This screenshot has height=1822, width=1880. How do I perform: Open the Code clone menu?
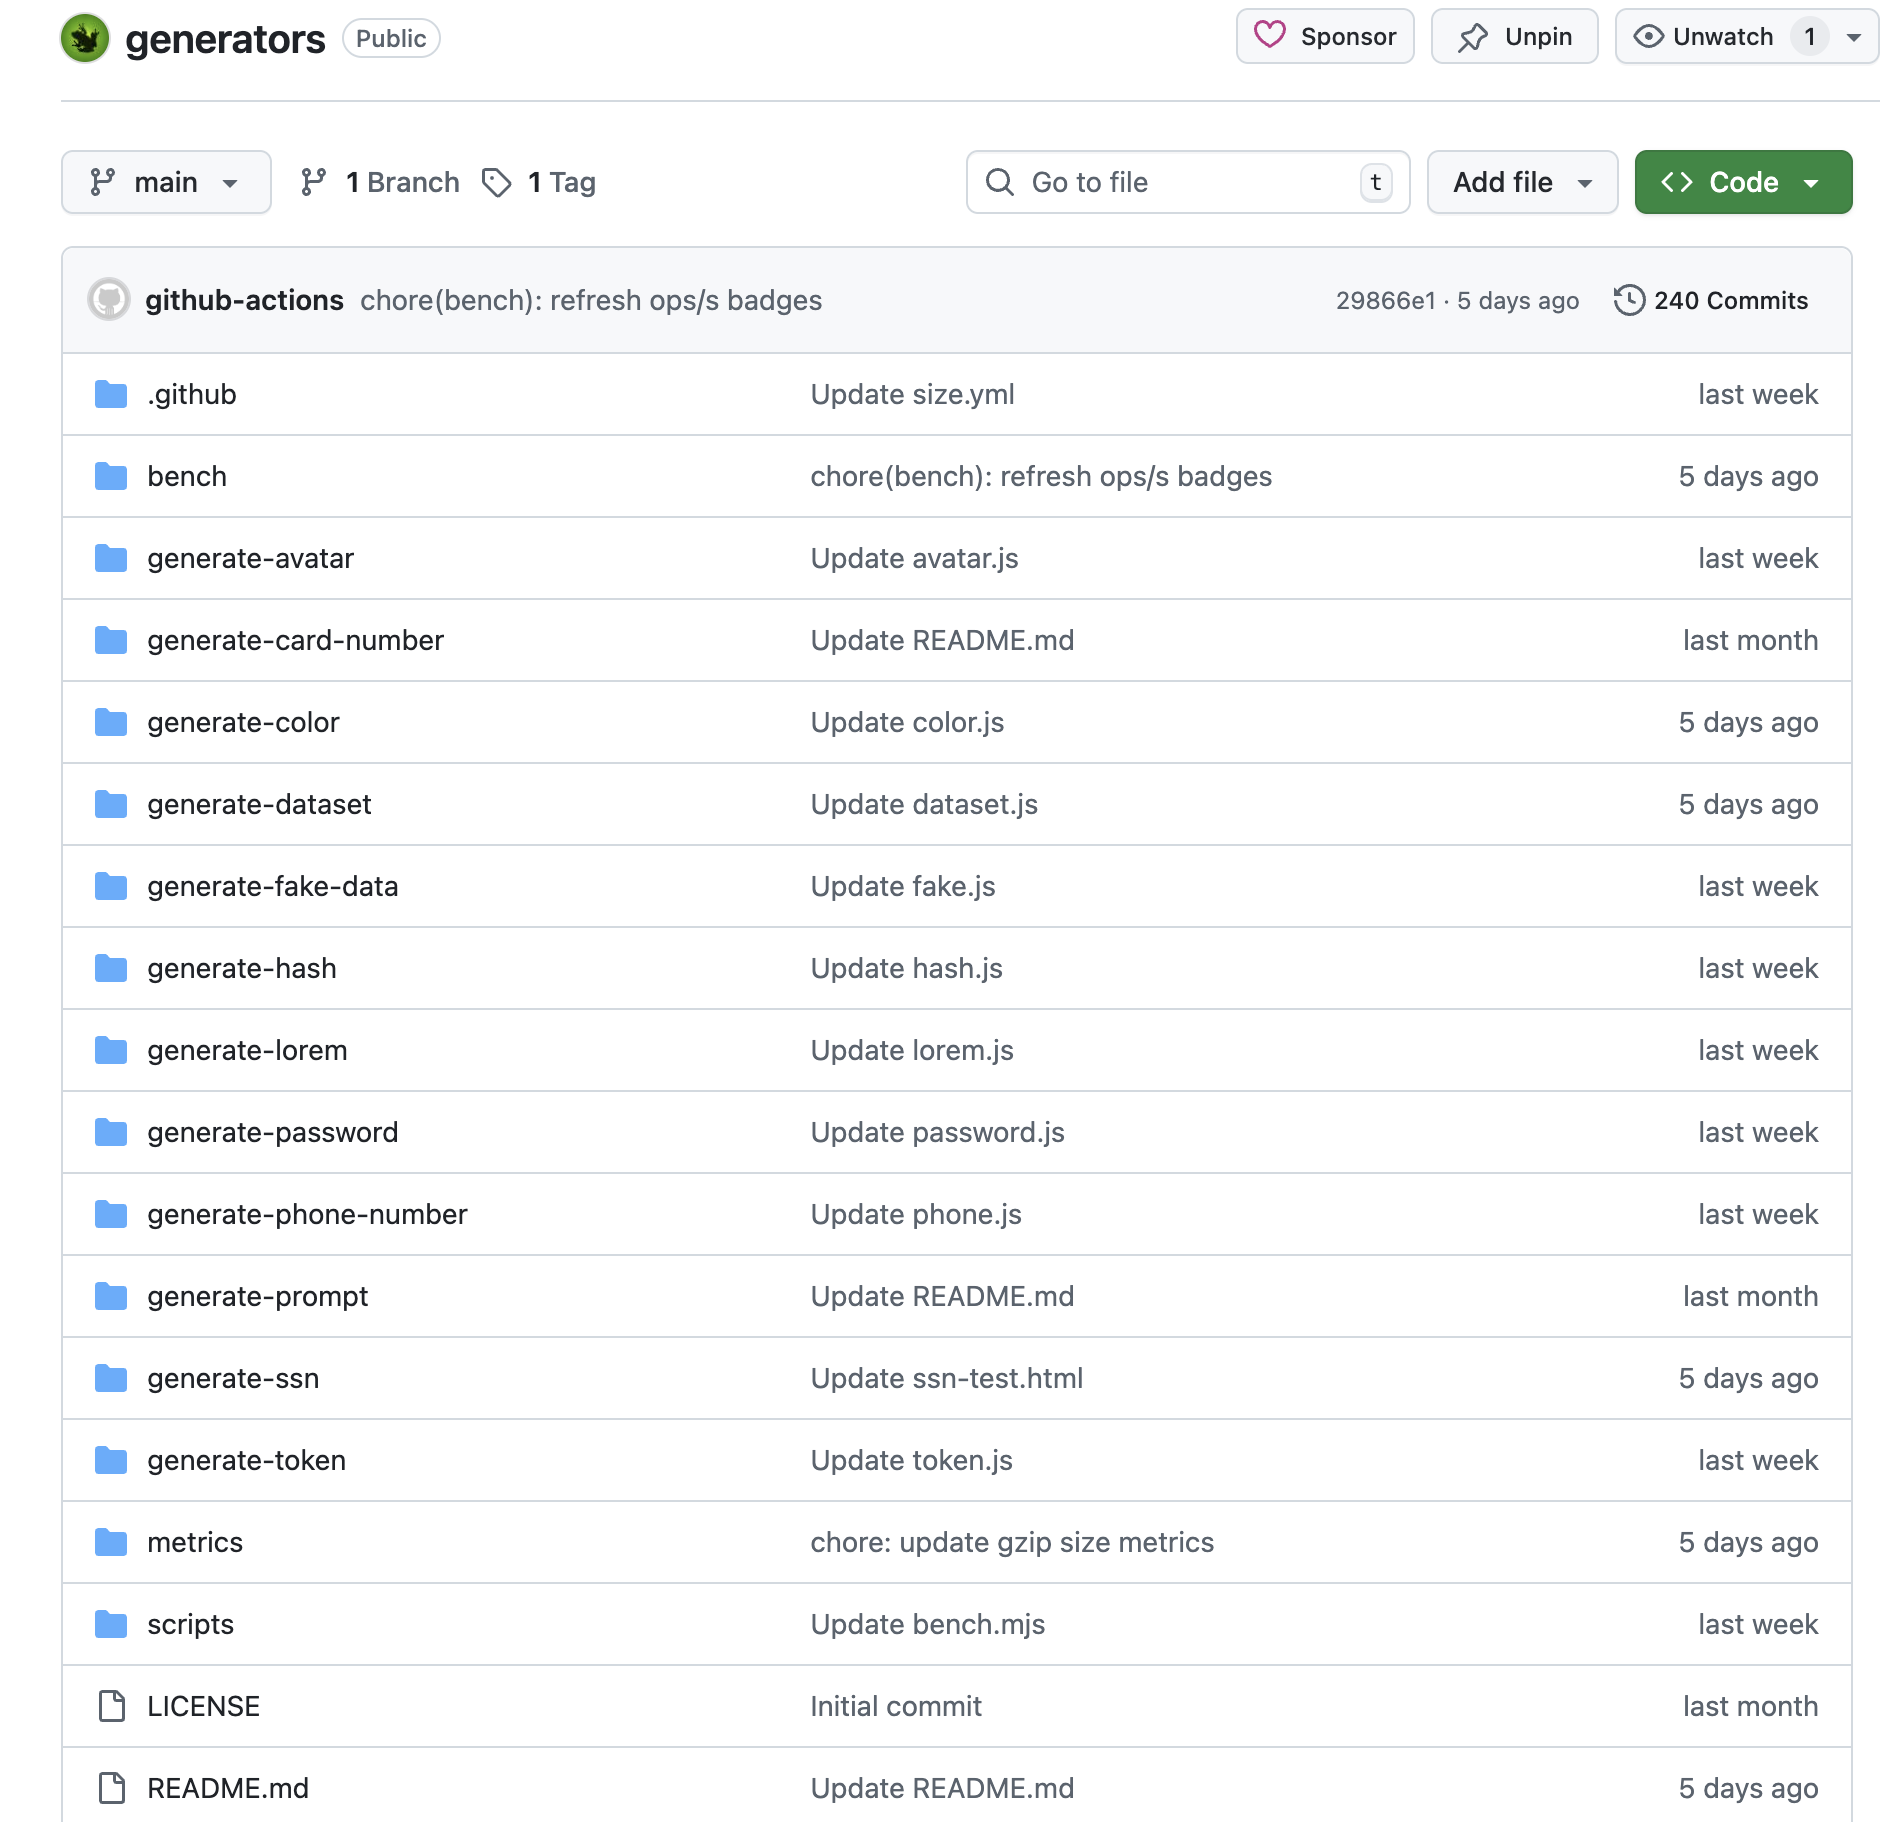point(1741,181)
